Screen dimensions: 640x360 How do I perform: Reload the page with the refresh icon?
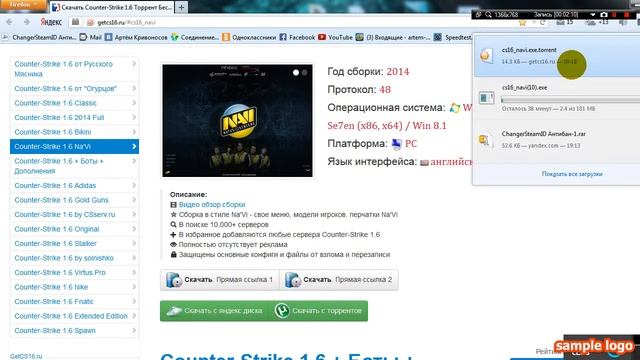tap(542, 22)
